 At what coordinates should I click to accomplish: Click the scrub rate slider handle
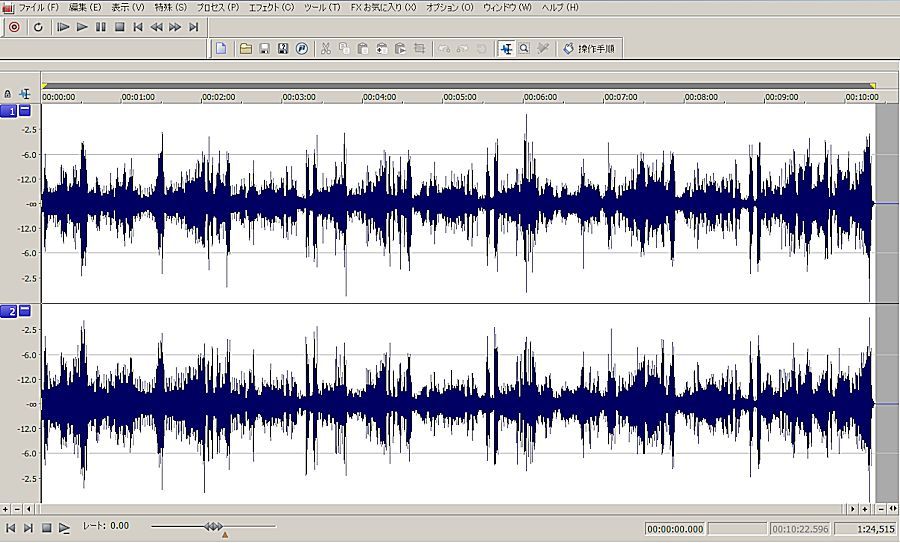coord(213,526)
